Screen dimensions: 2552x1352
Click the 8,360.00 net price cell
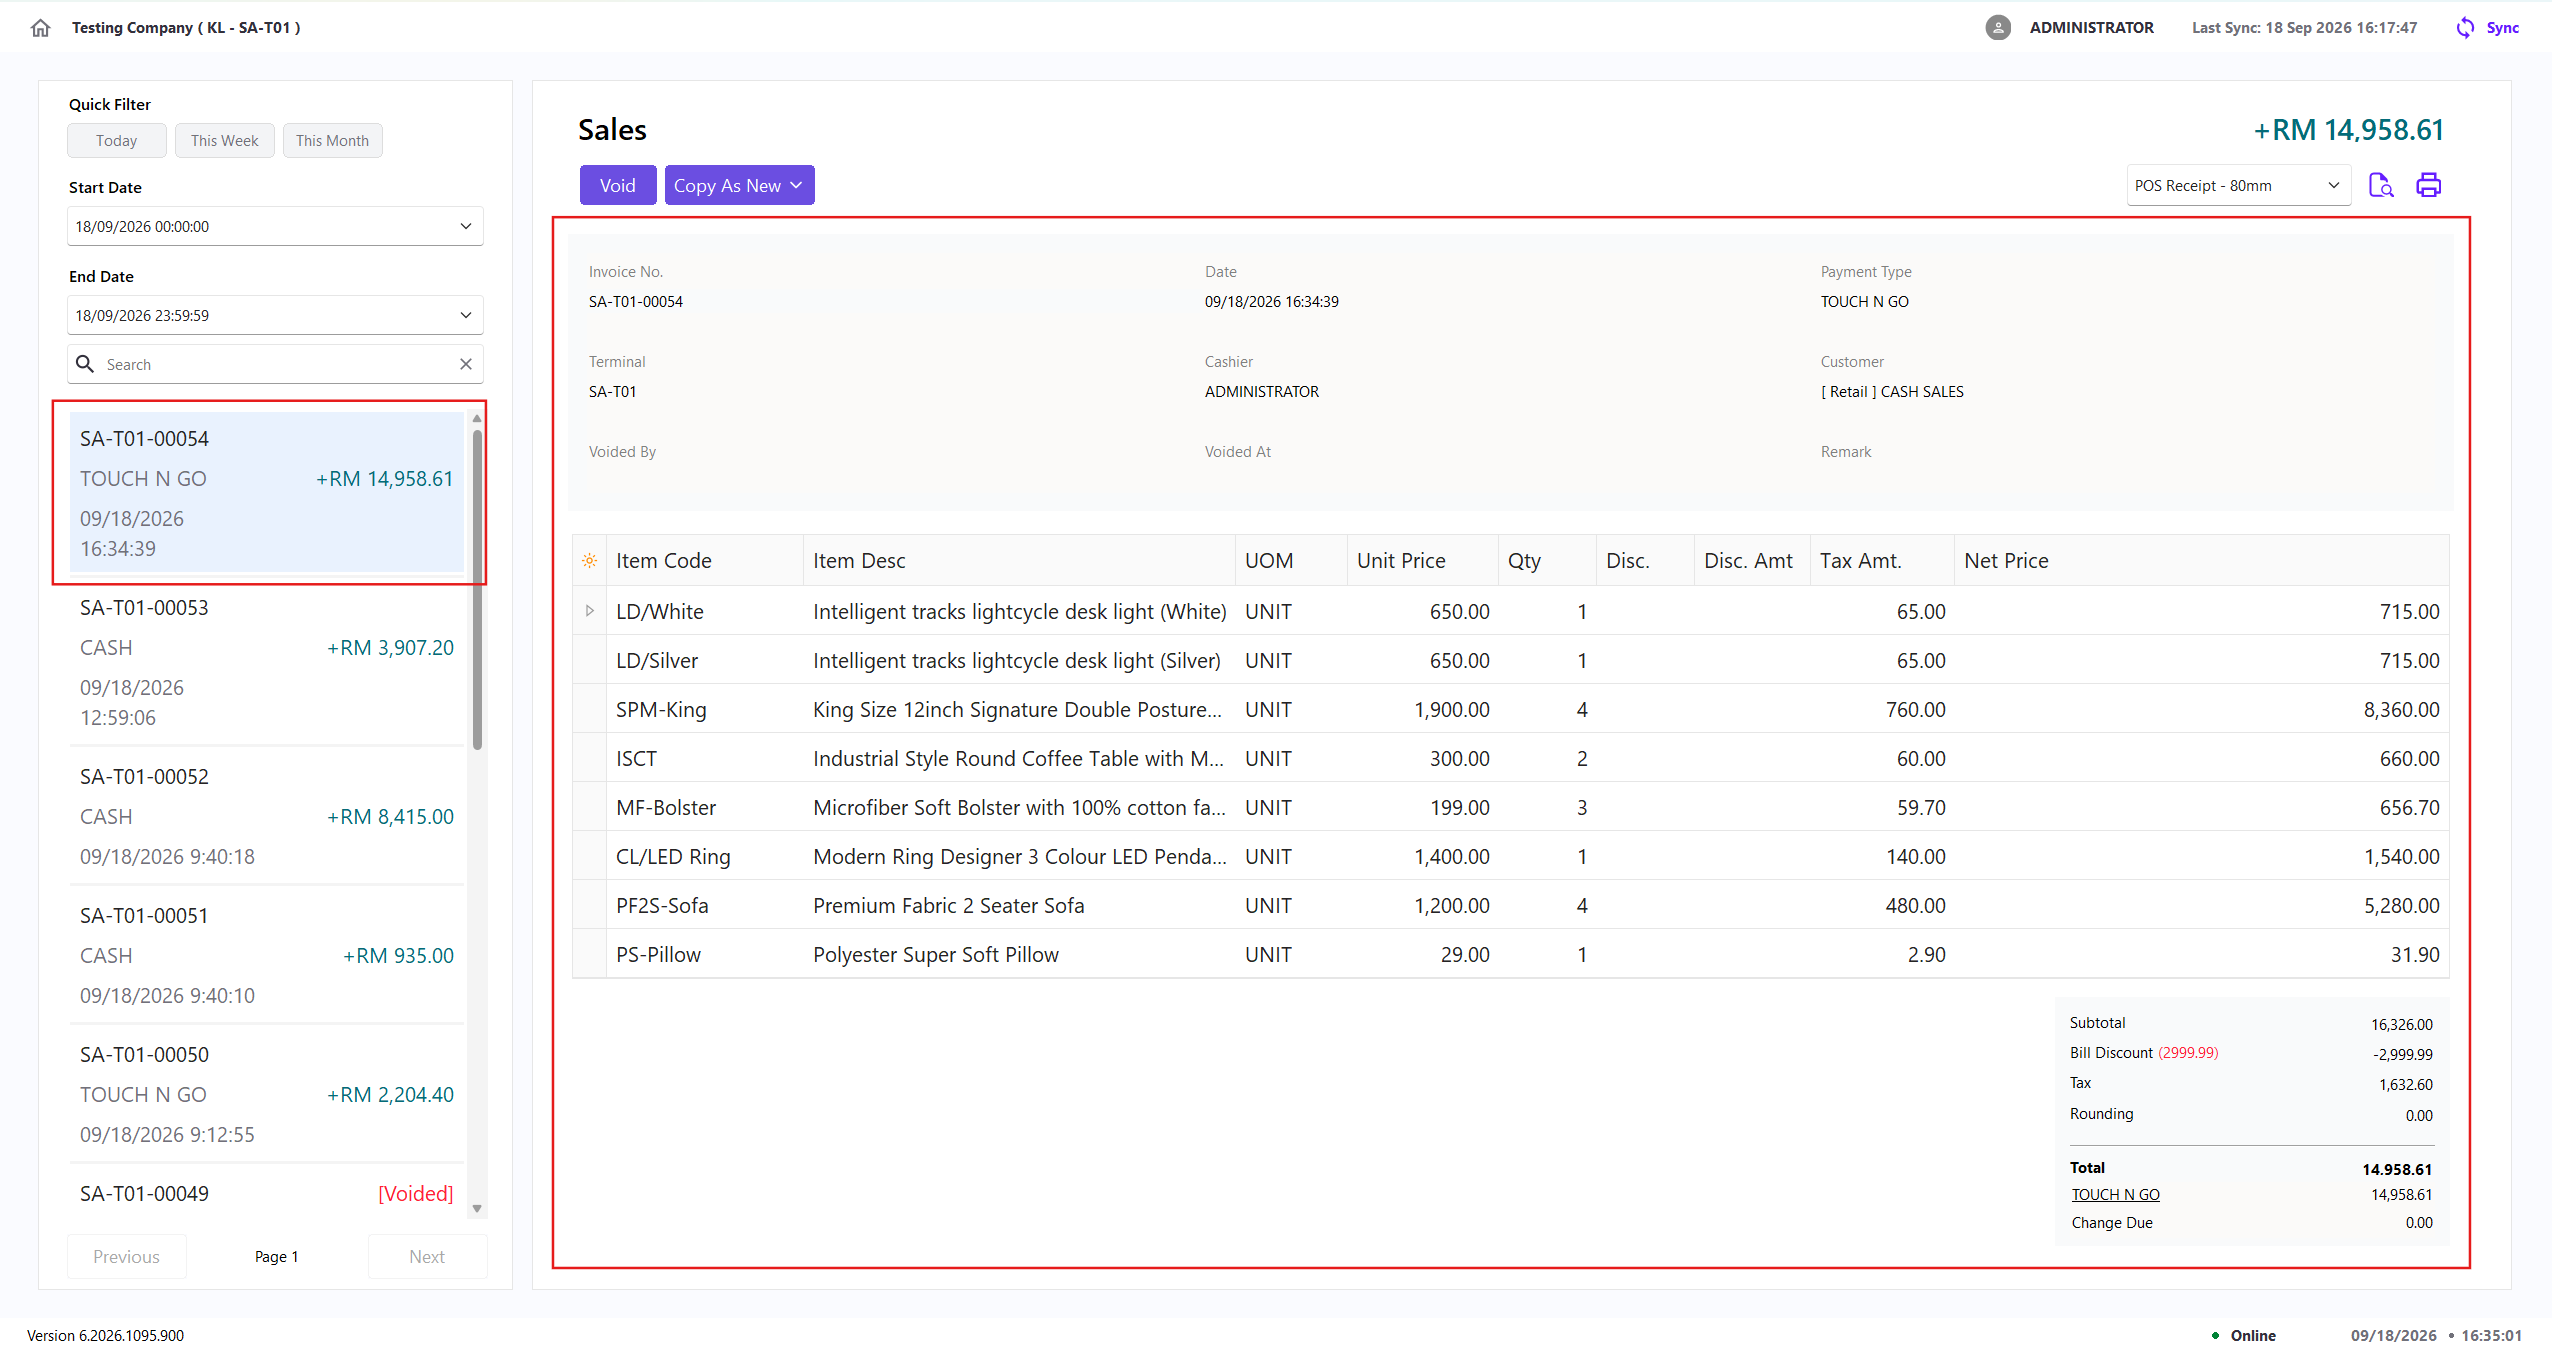click(2202, 709)
